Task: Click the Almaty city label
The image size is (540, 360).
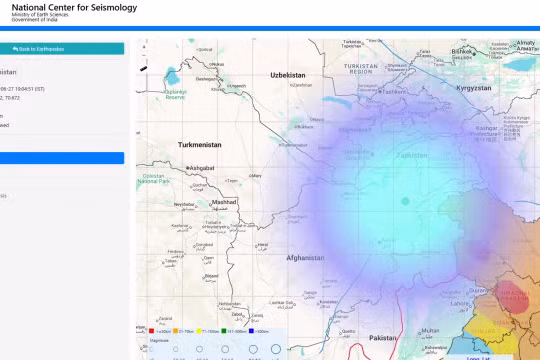Action: tap(526, 43)
